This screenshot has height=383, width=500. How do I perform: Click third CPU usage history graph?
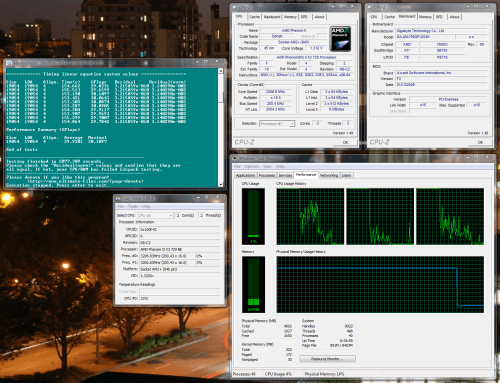pyautogui.click(x=450, y=216)
